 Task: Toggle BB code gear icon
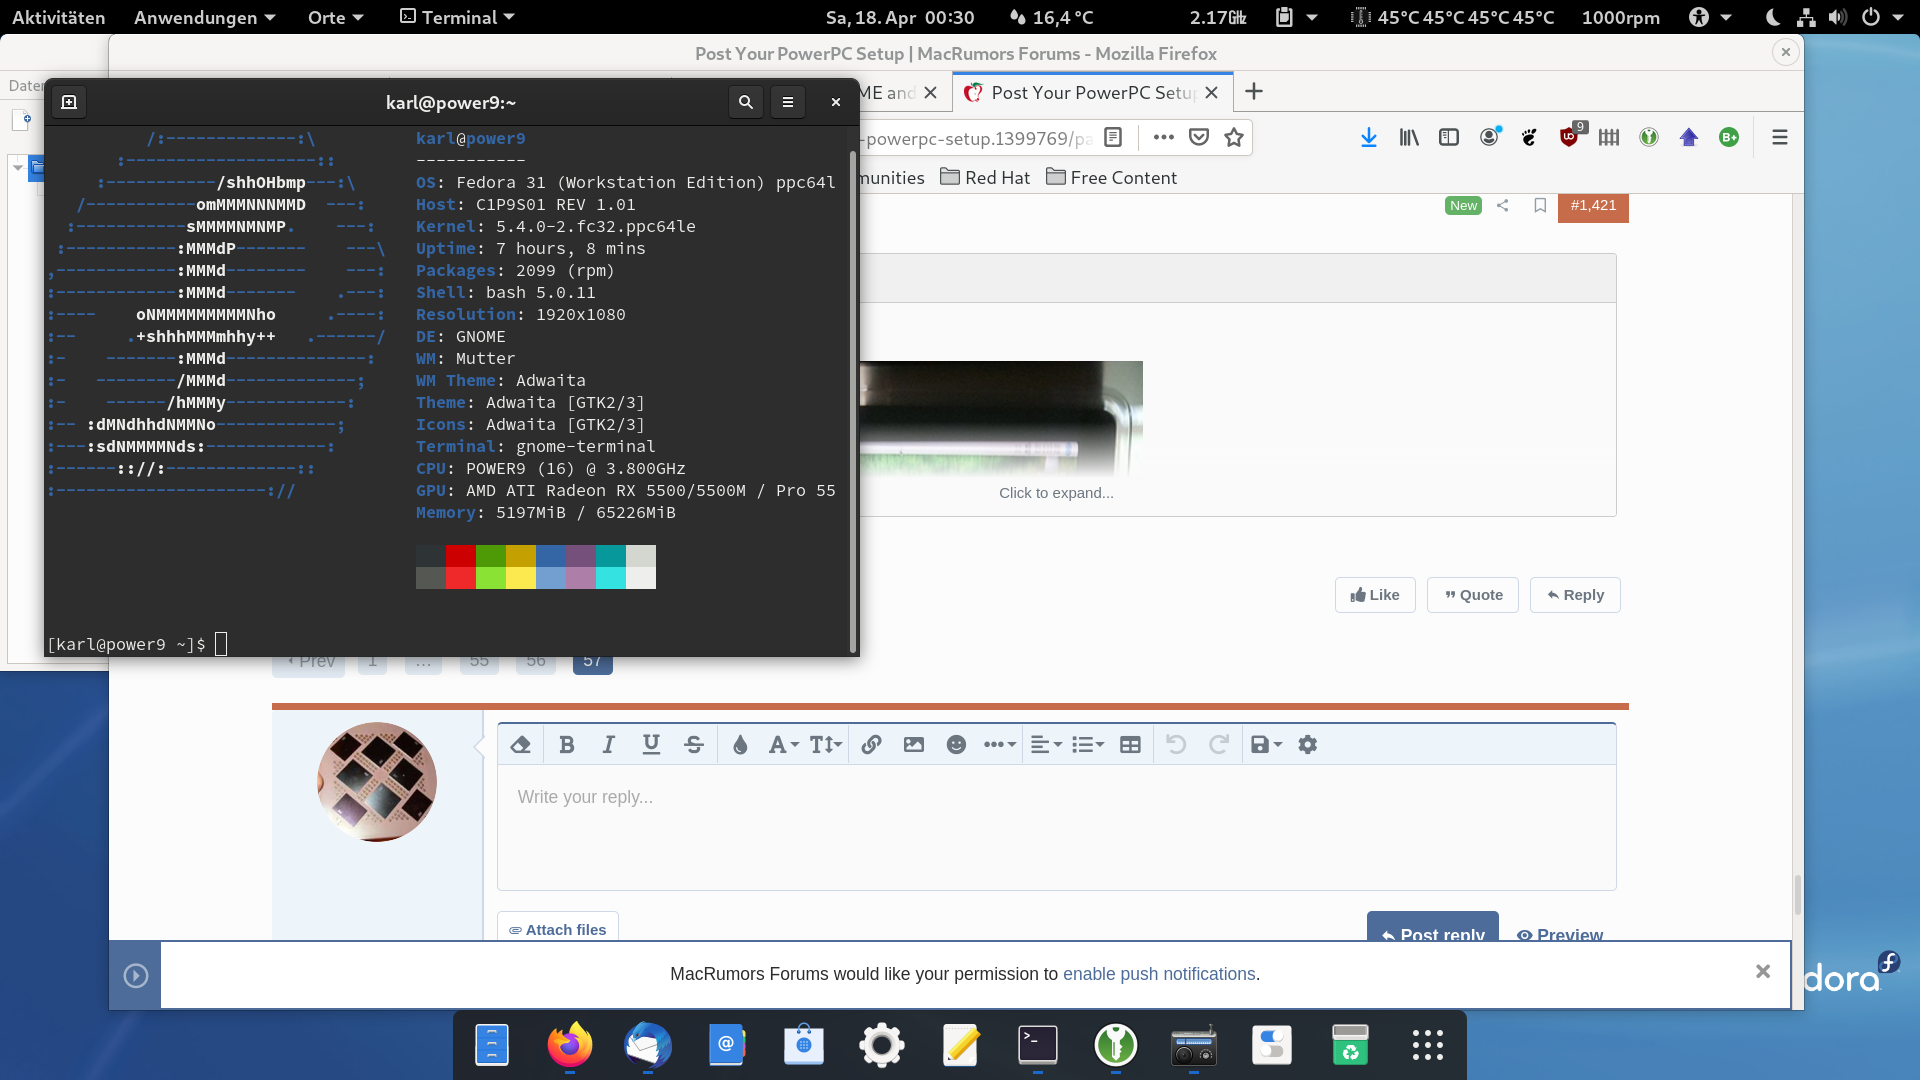[x=1307, y=745]
